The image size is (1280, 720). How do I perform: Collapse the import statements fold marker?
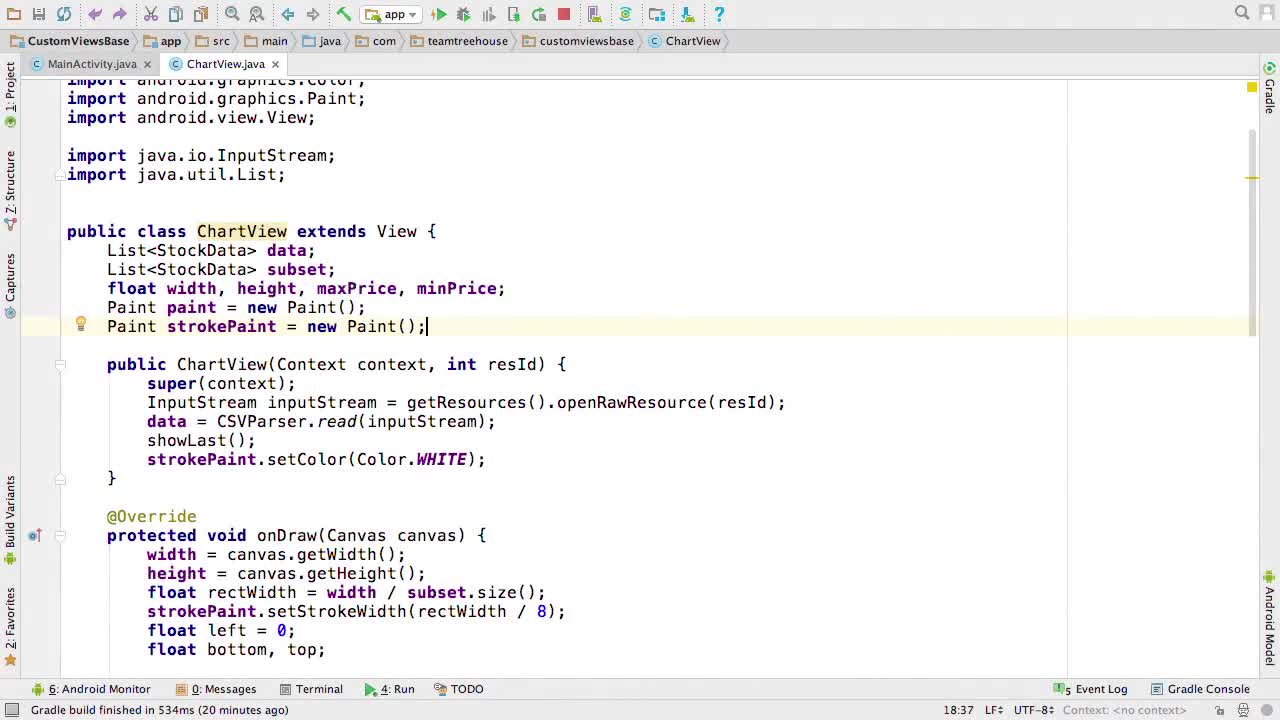coord(60,175)
